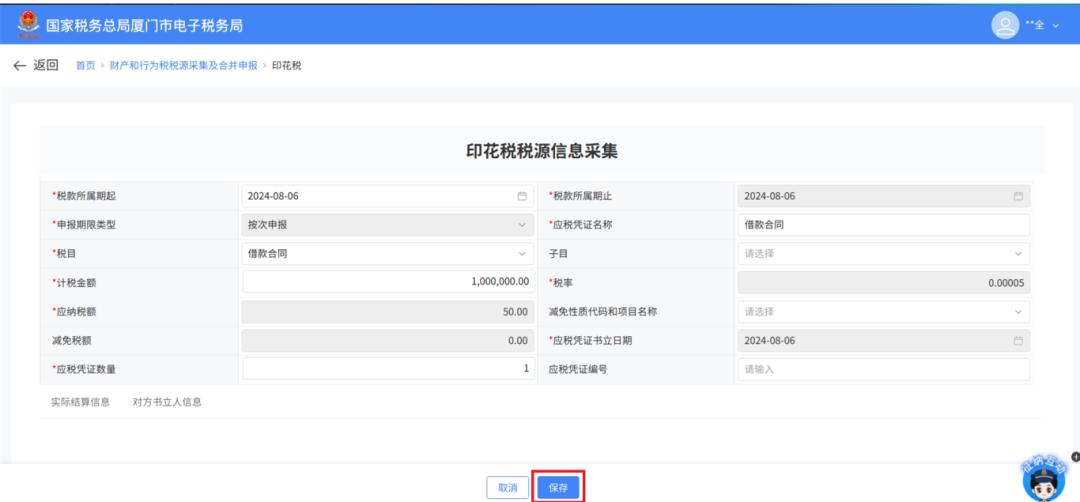The width and height of the screenshot is (1080, 502).
Task: Click the 保存 button
Action: point(558,488)
